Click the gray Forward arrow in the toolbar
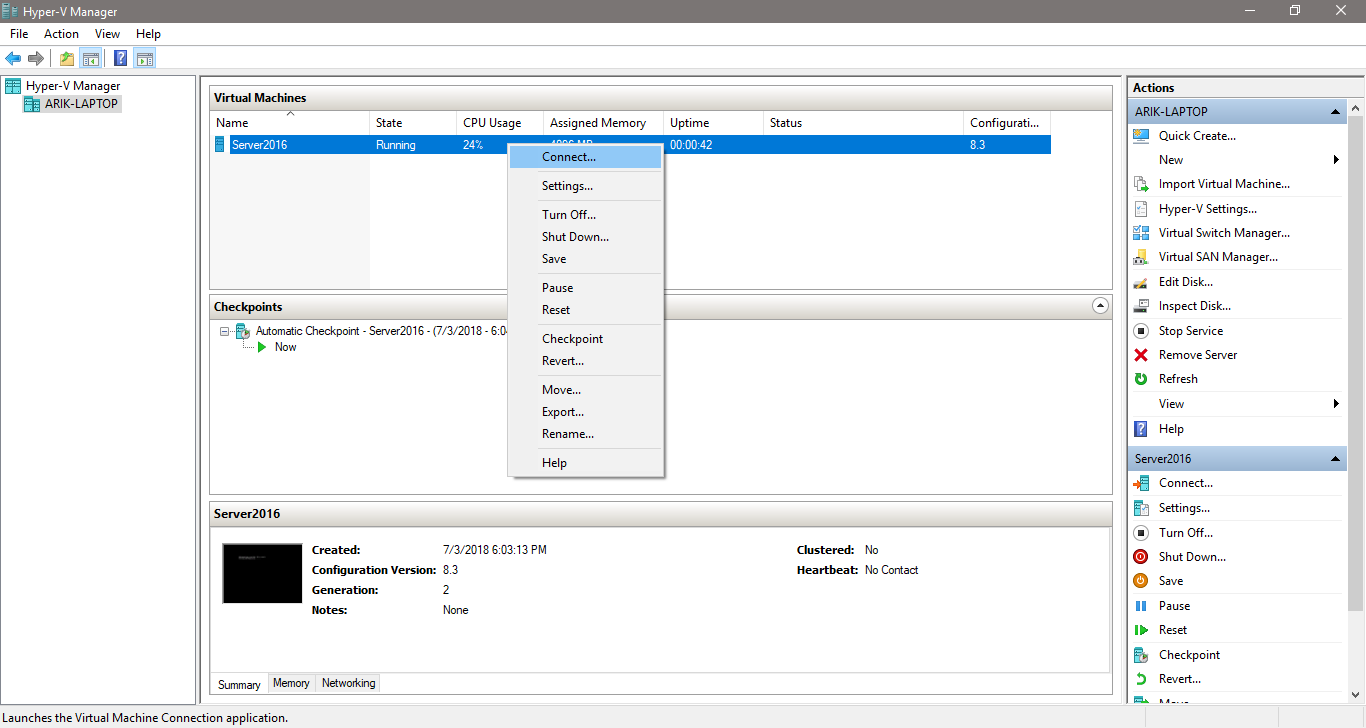This screenshot has width=1366, height=728. (36, 58)
